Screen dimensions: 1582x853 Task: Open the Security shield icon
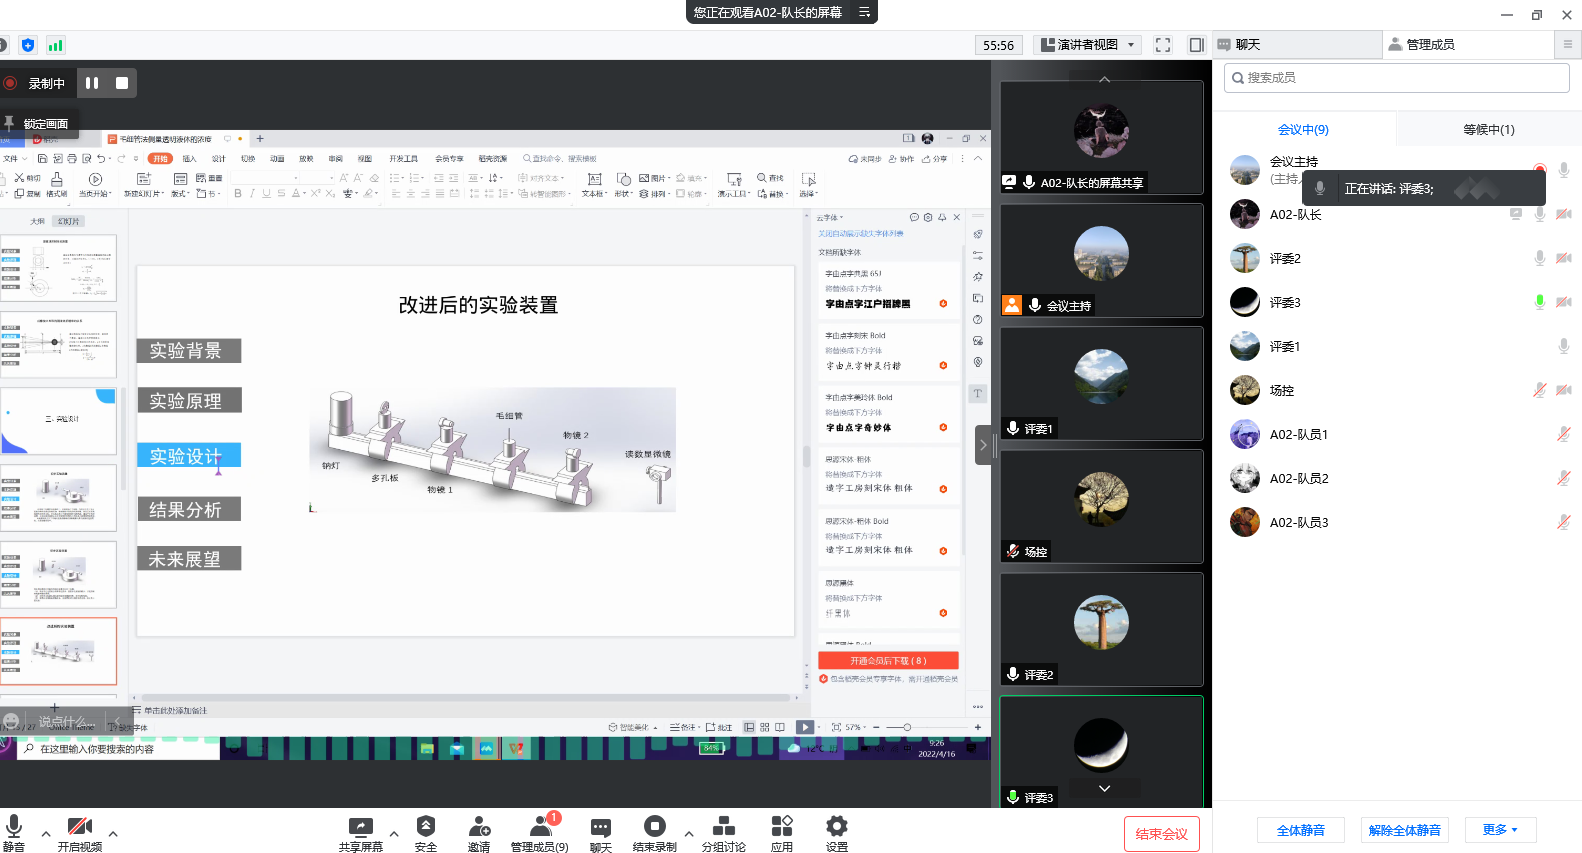tap(426, 827)
